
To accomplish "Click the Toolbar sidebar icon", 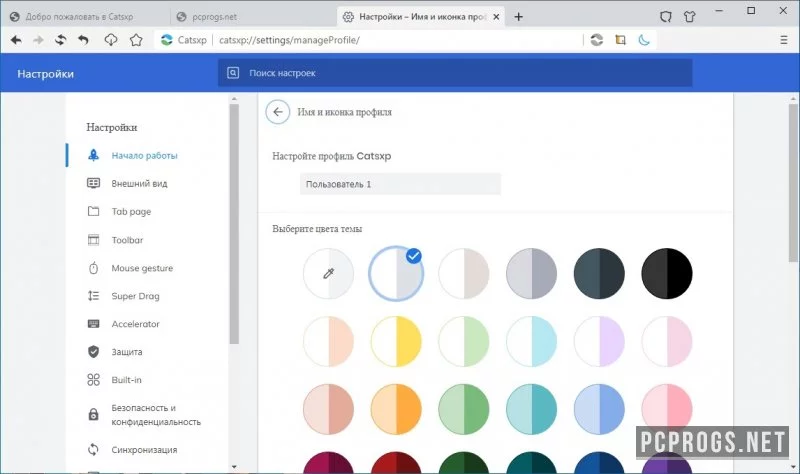I will point(93,240).
